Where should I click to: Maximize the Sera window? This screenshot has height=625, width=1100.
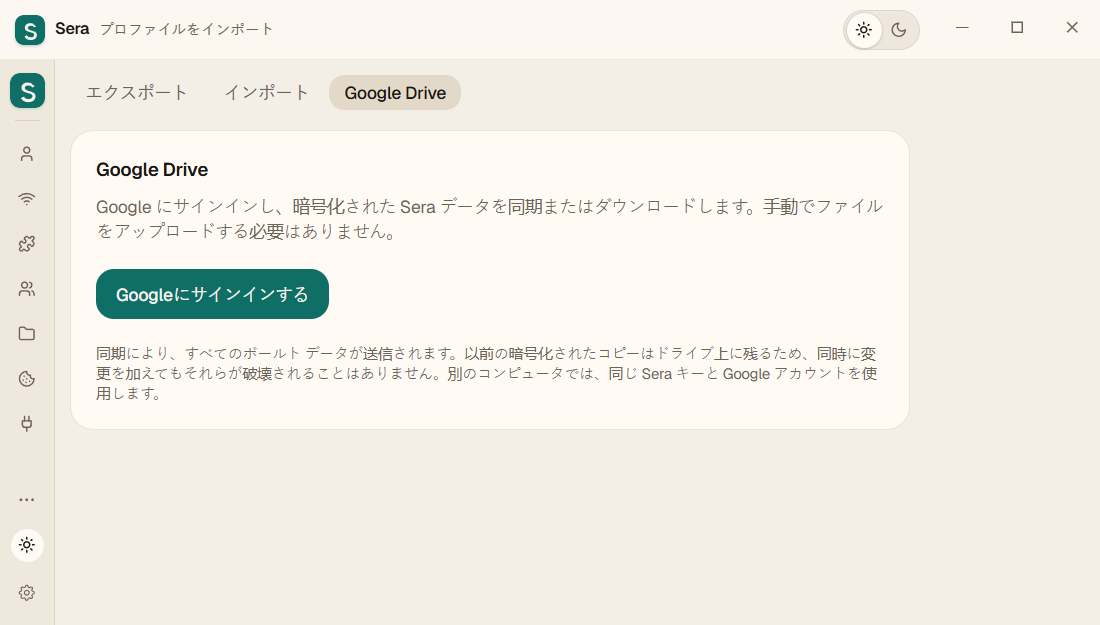[x=1017, y=28]
